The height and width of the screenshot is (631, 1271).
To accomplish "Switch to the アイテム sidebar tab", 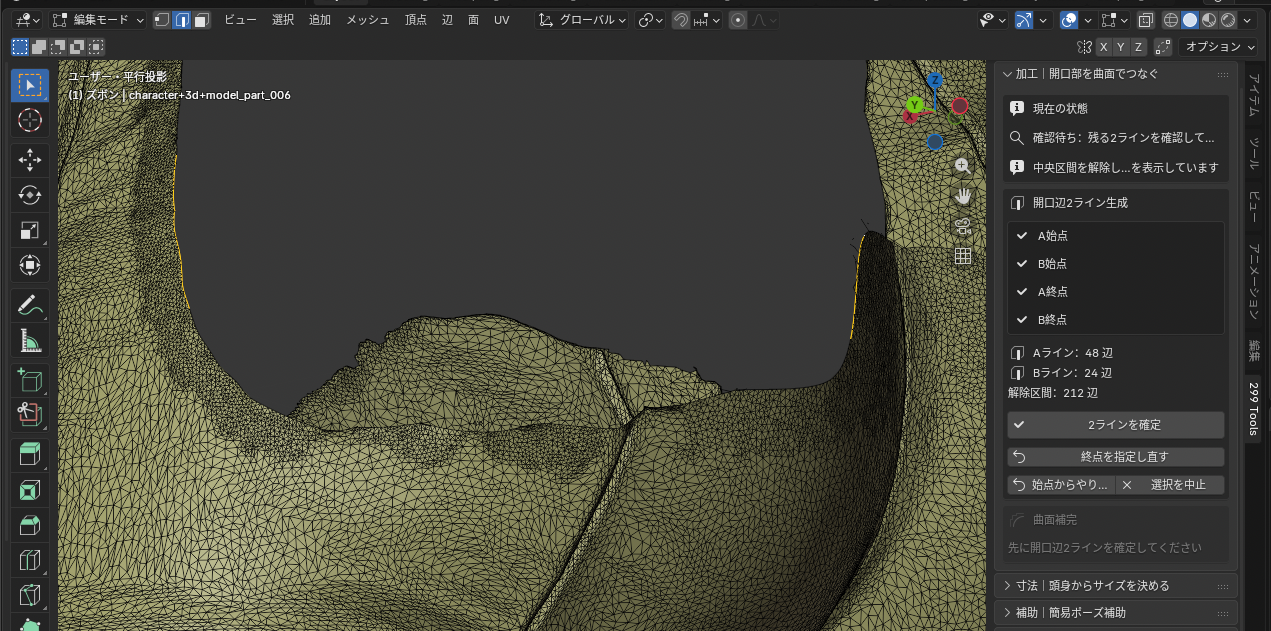I will pyautogui.click(x=1254, y=96).
